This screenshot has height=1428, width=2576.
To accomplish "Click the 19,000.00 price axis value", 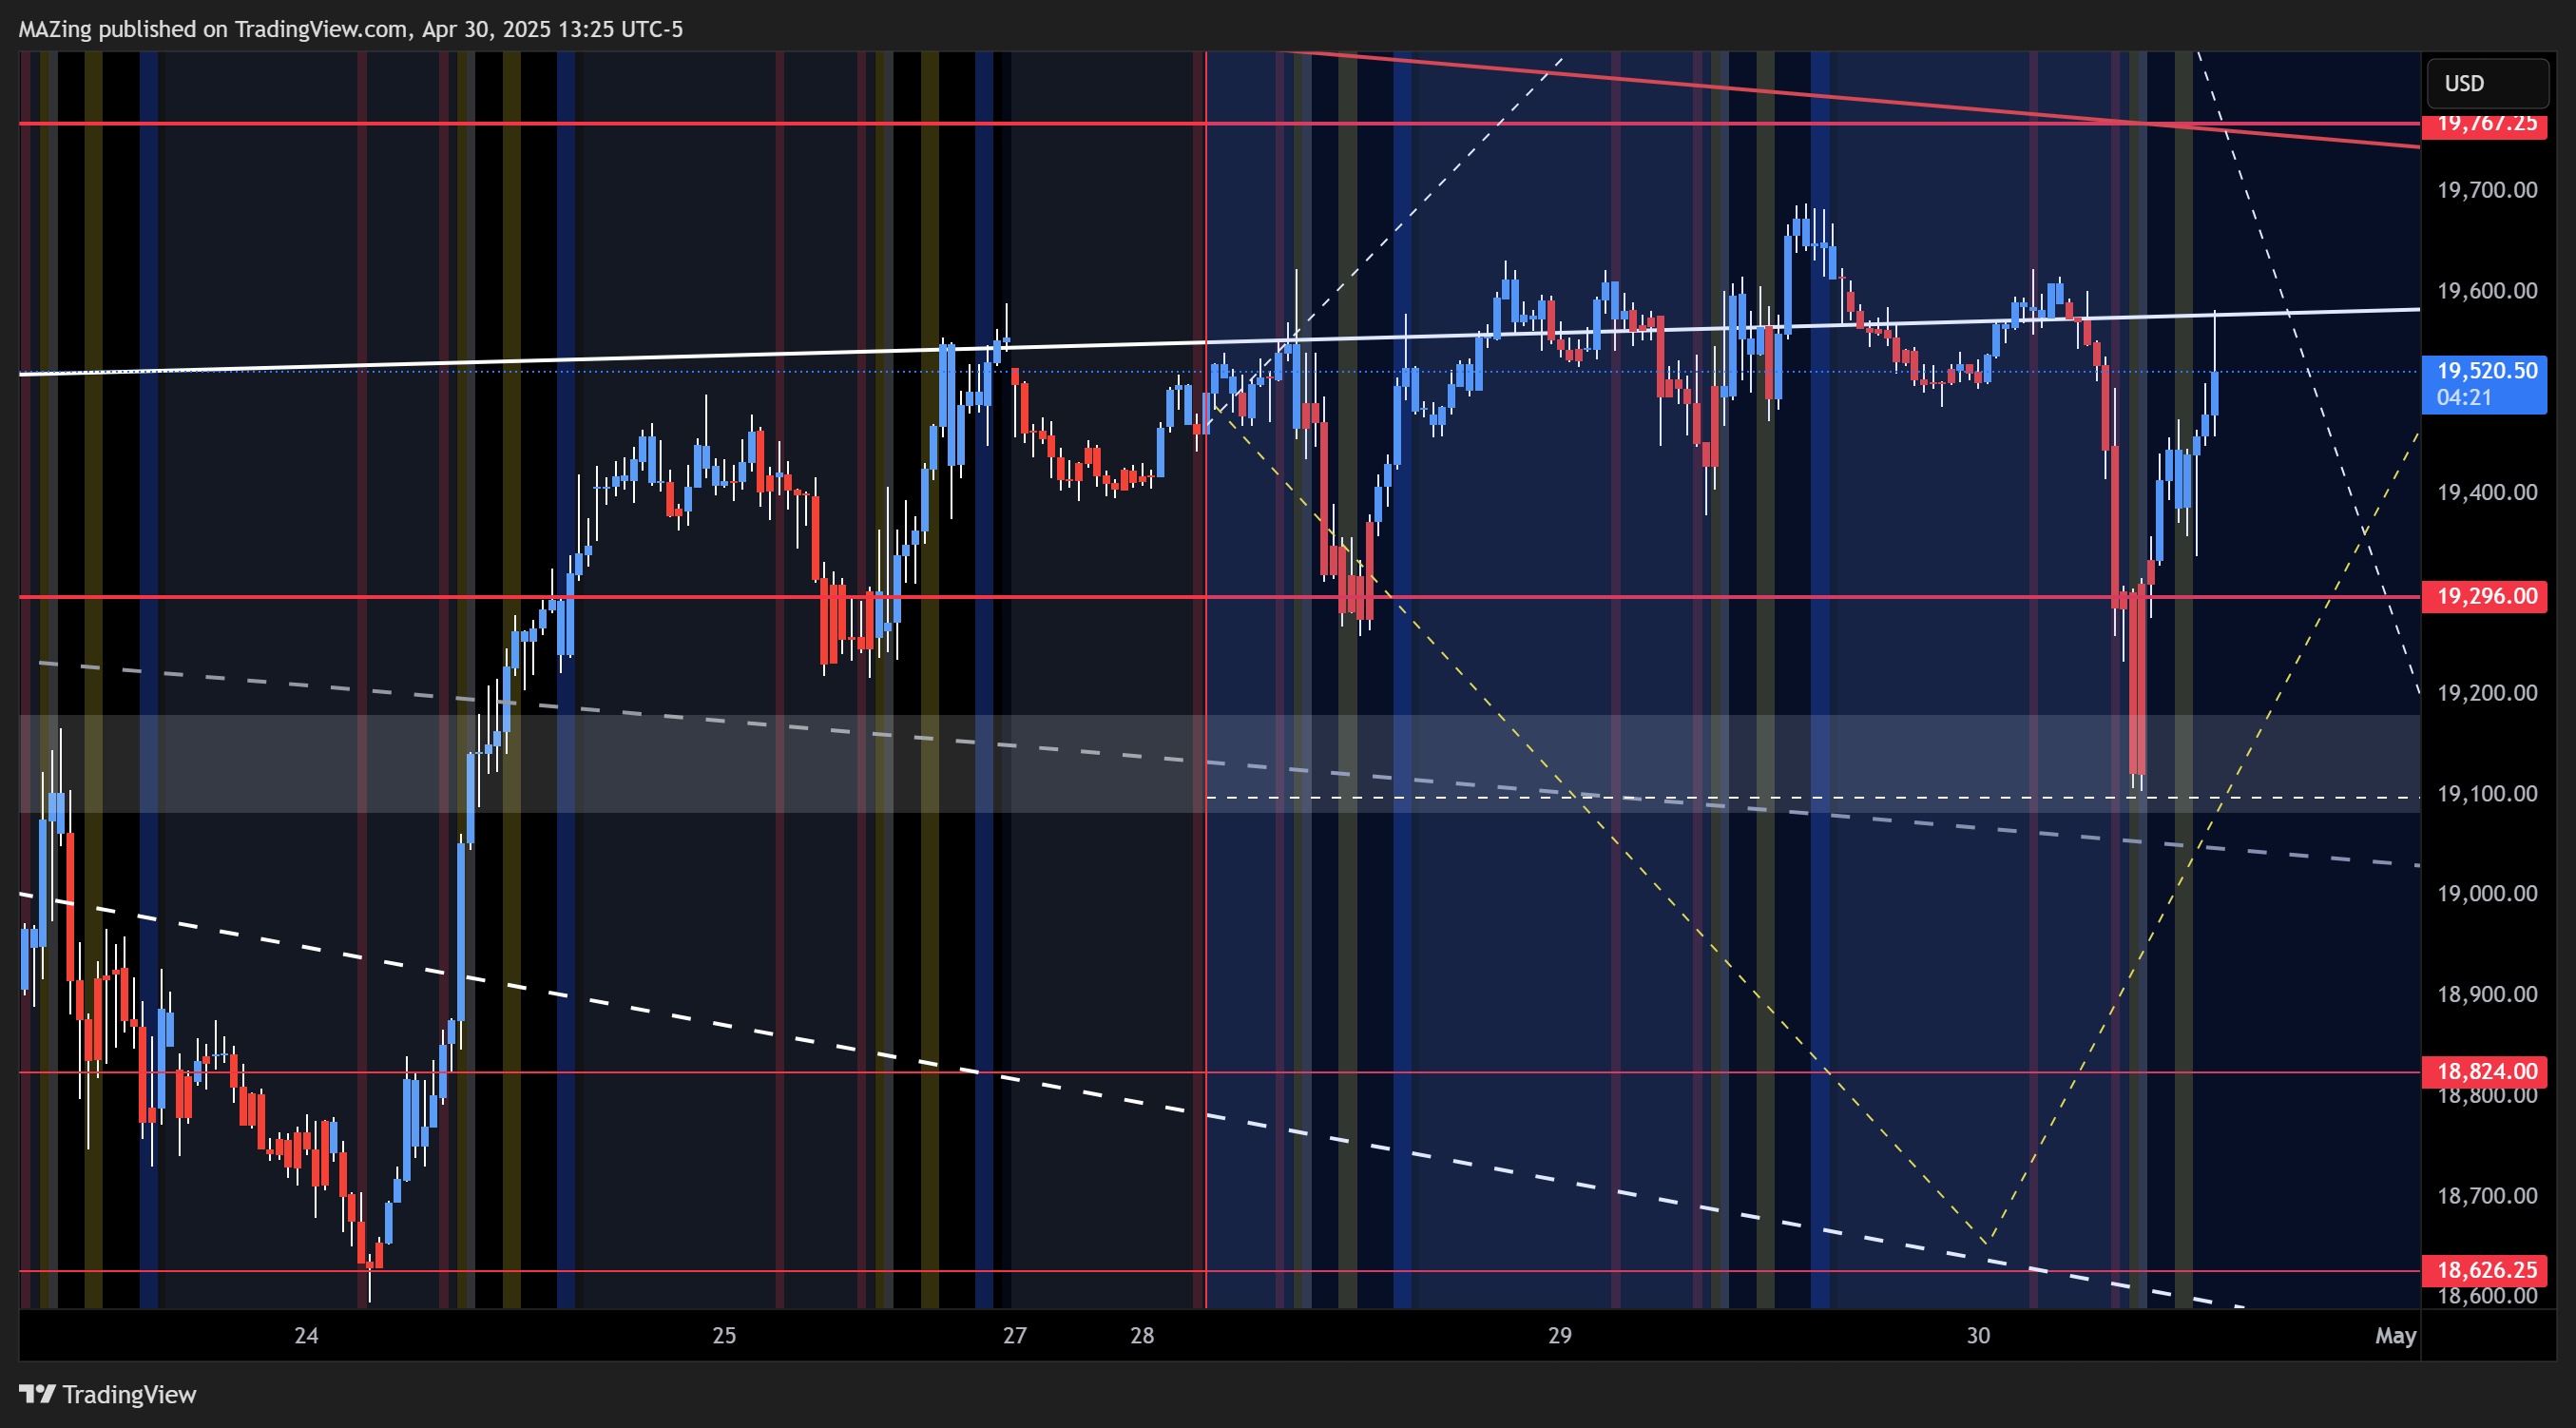I will point(2487,894).
